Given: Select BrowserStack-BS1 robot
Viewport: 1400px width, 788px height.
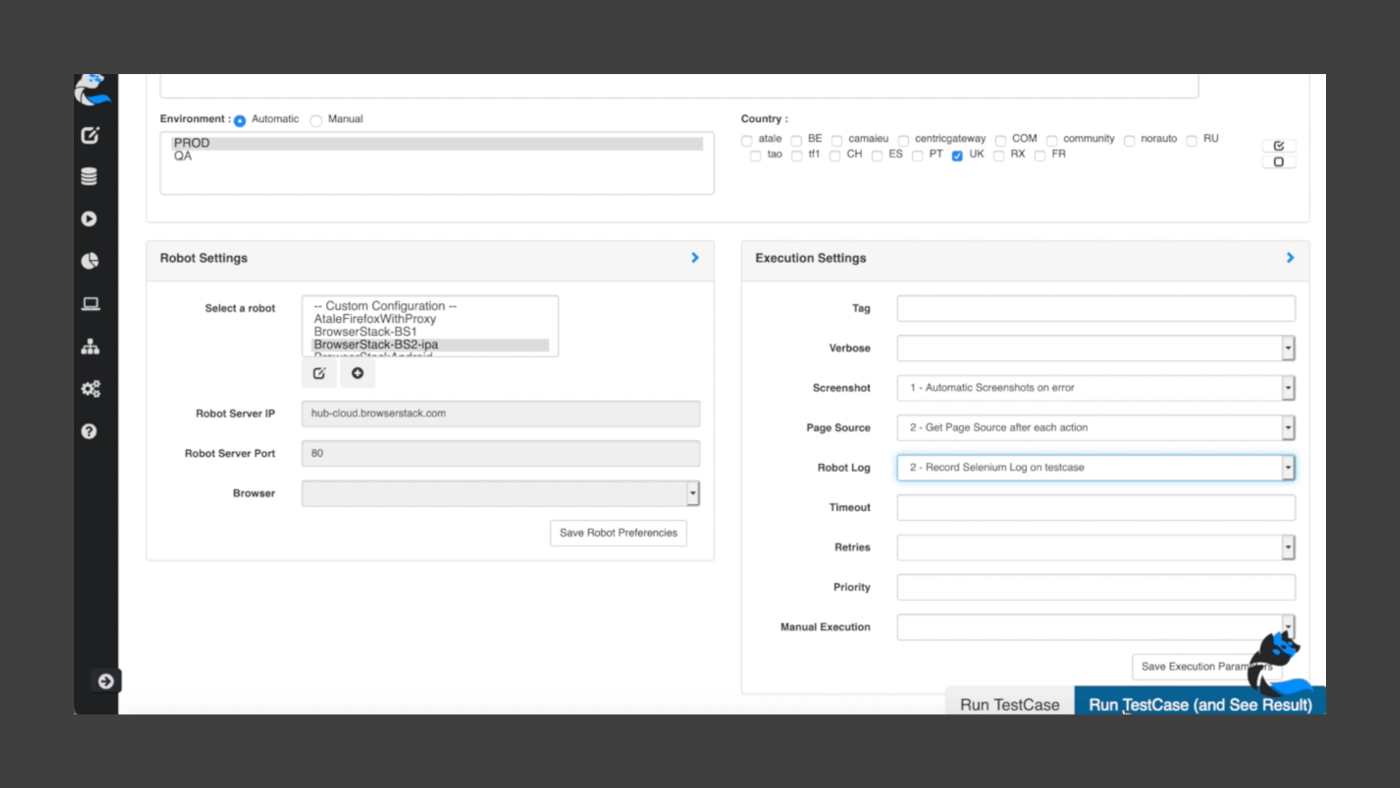Looking at the screenshot, I should (x=430, y=332).
